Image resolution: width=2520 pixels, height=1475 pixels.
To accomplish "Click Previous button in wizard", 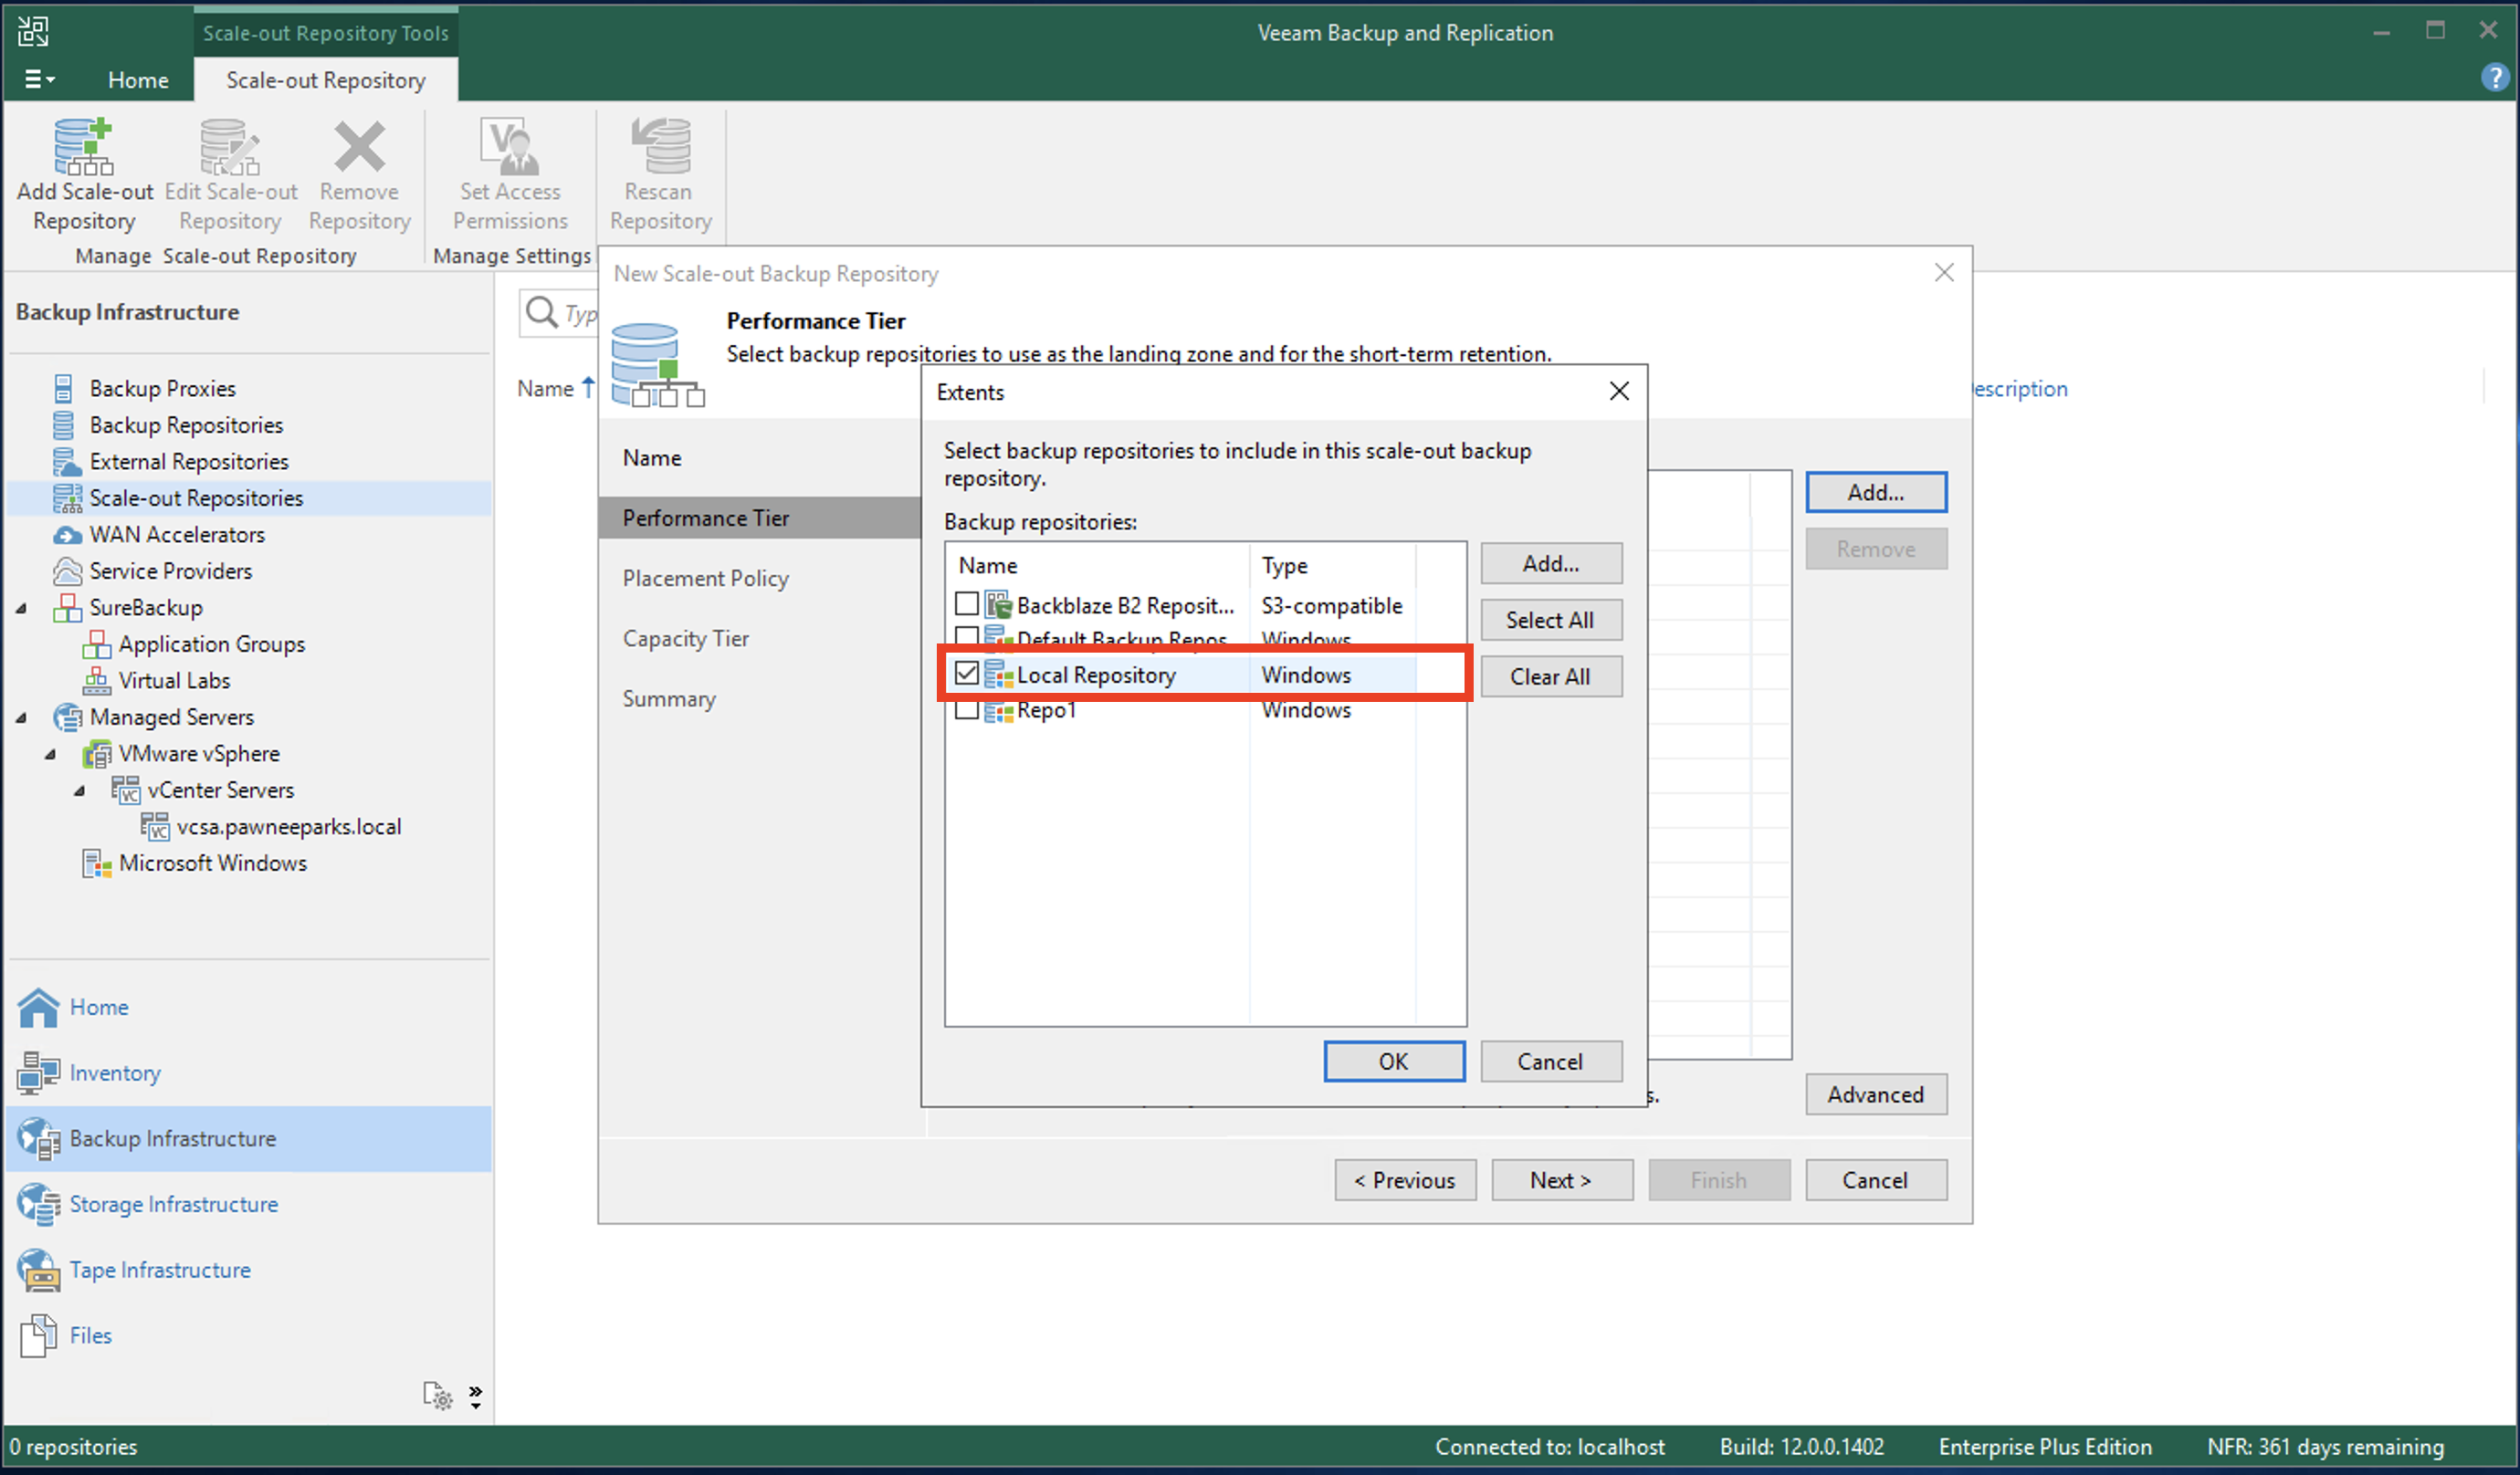I will point(1404,1181).
